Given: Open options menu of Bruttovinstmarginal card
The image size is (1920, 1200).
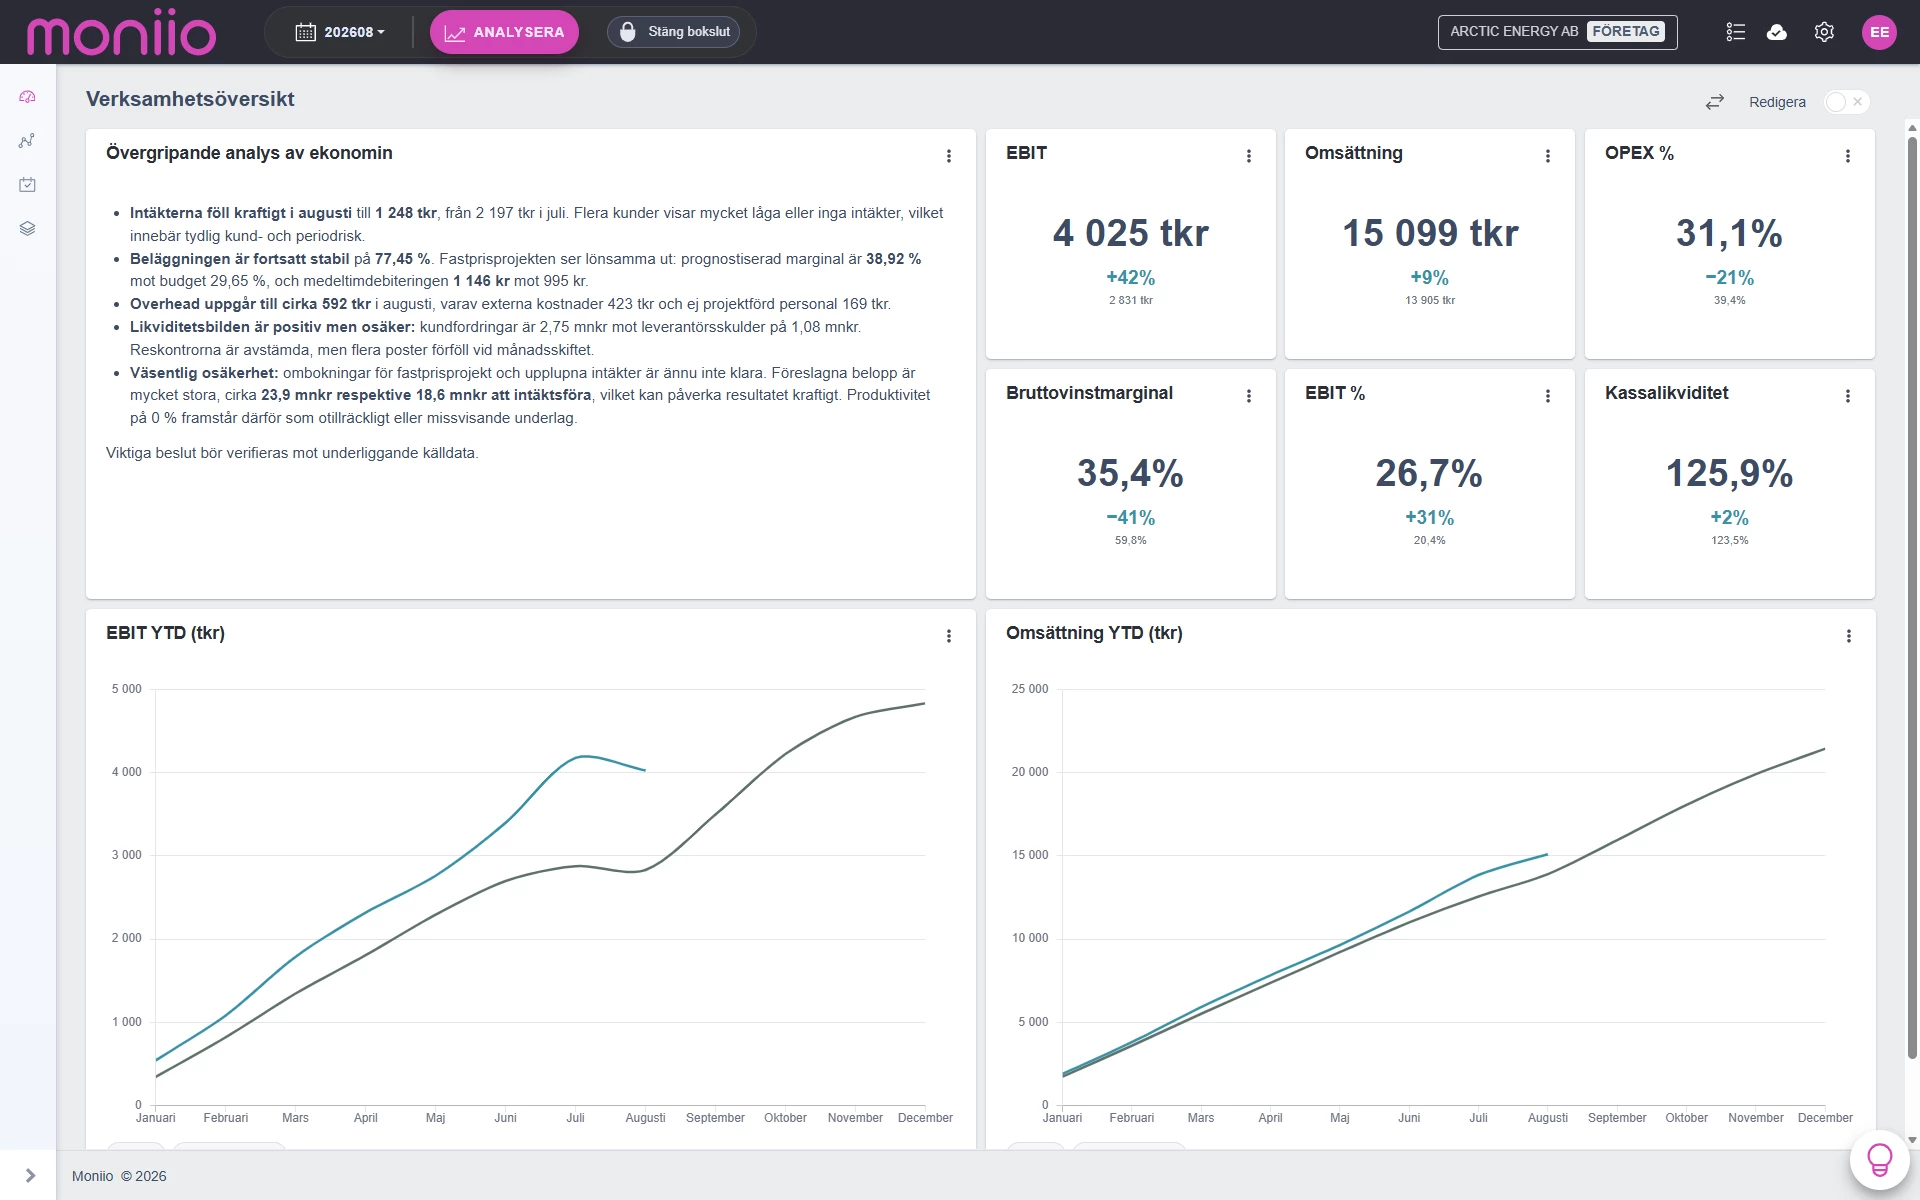Looking at the screenshot, I should [1249, 396].
